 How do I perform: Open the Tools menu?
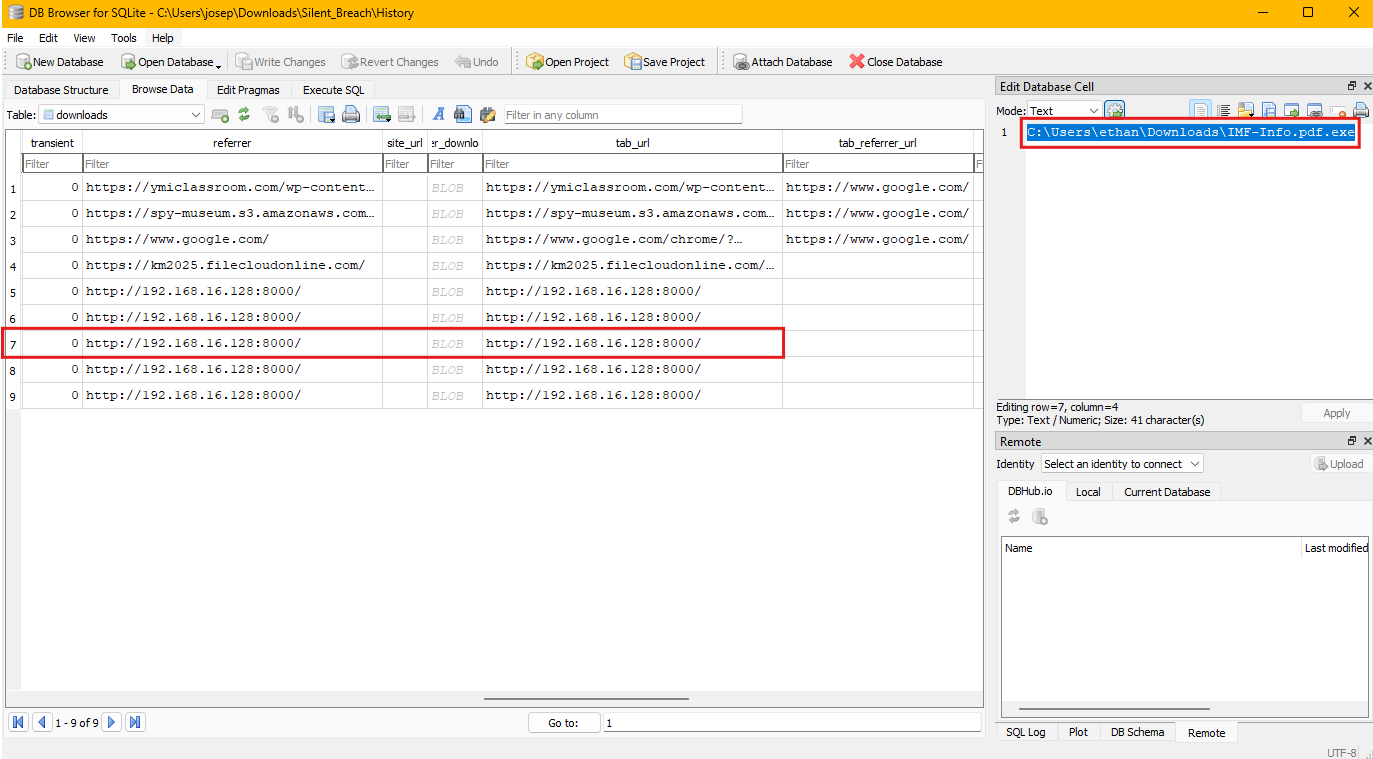coord(124,38)
